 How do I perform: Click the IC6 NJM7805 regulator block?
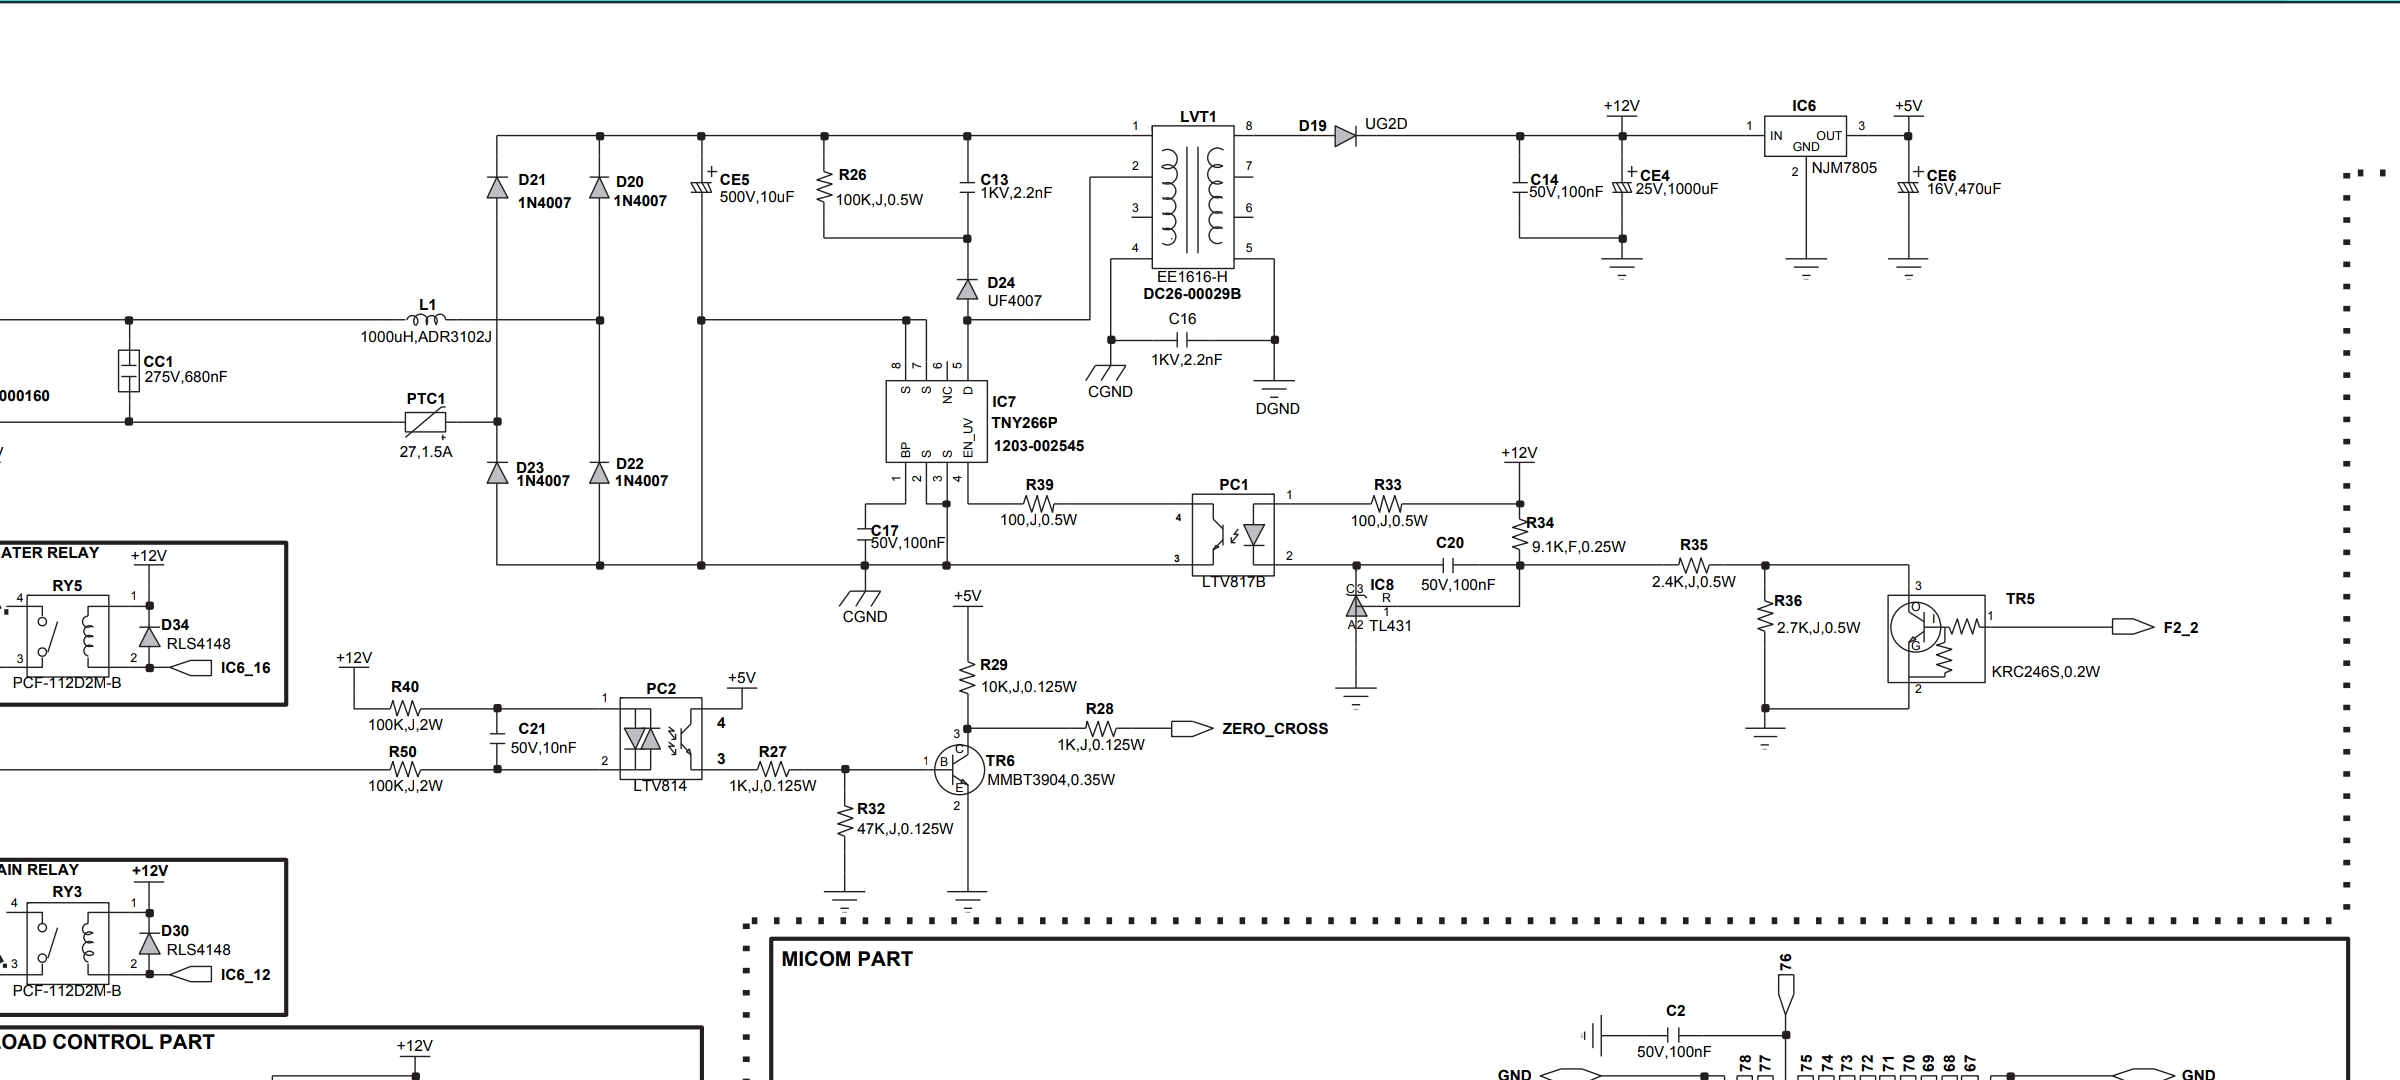(x=1805, y=135)
